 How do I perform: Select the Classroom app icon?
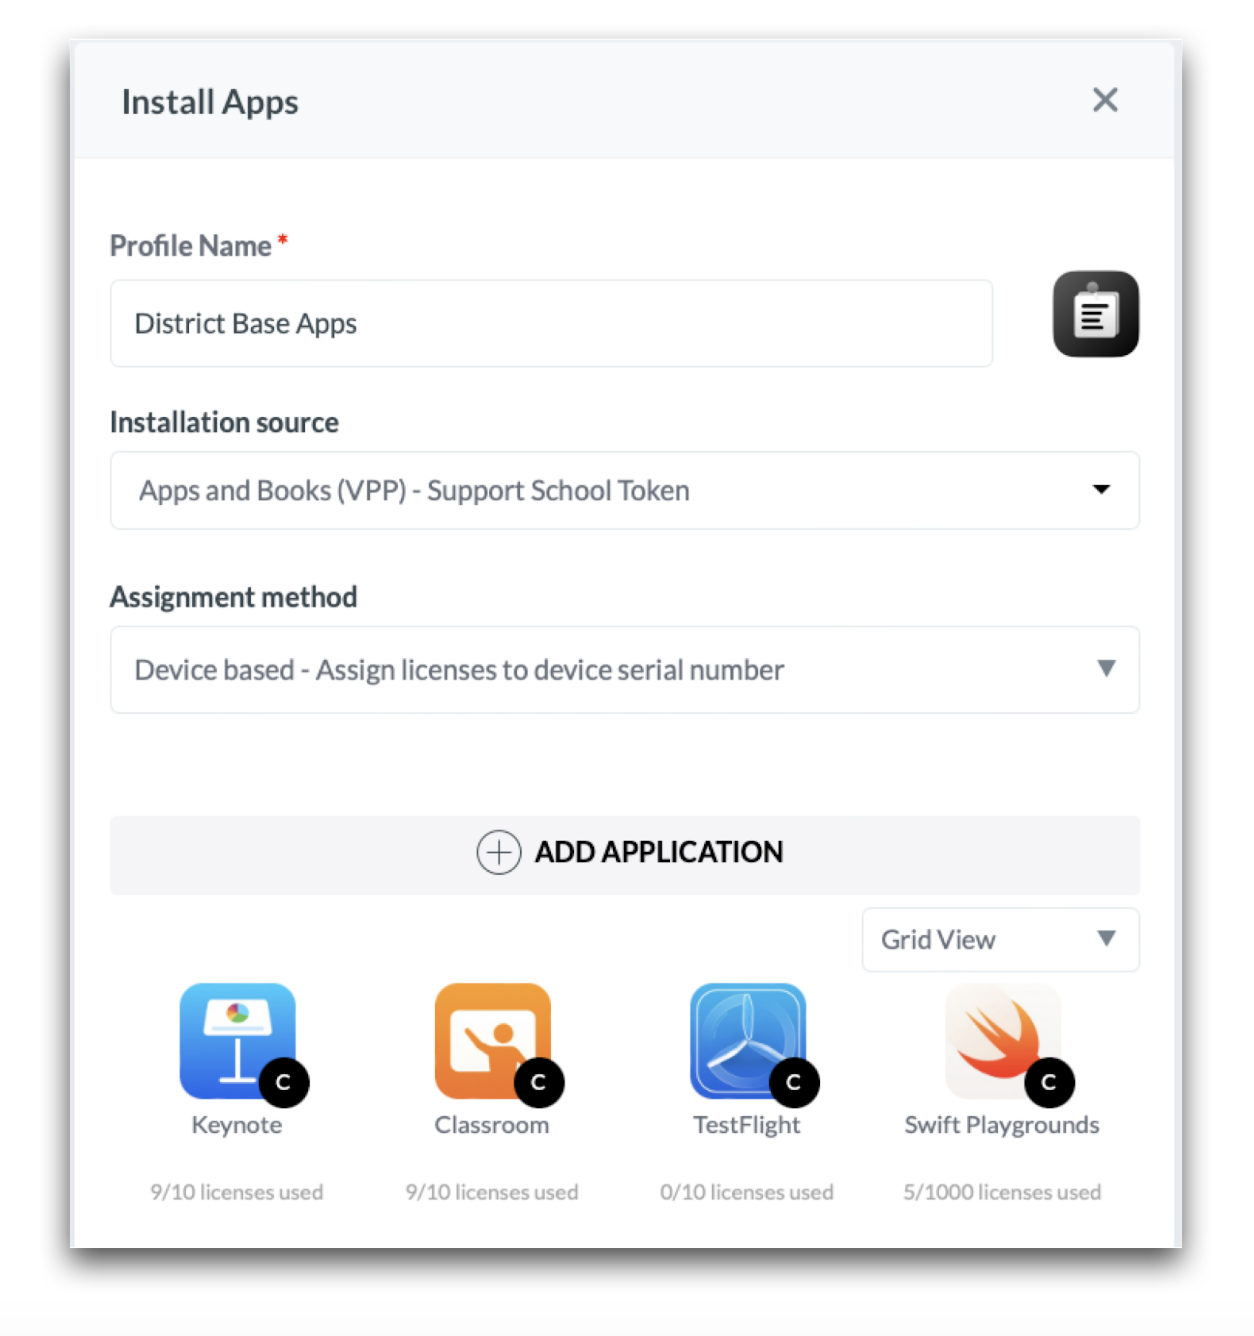tap(492, 1040)
